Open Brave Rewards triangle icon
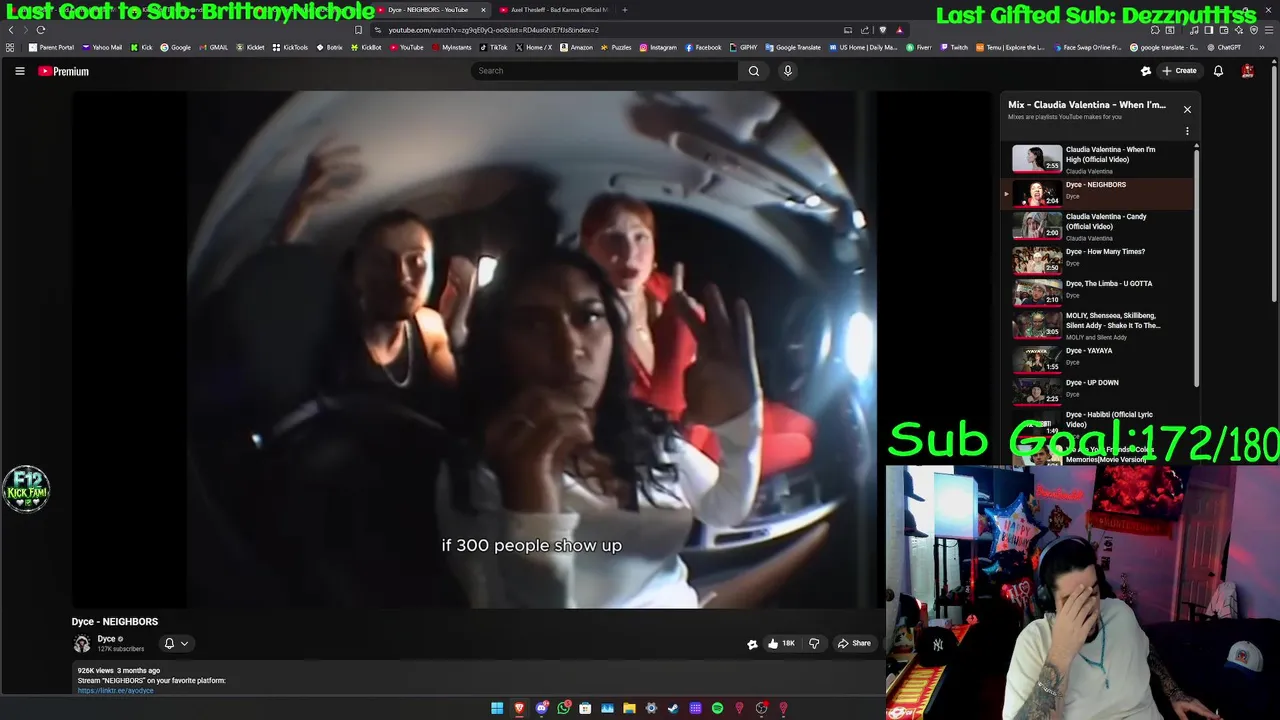The image size is (1280, 720). (900, 30)
